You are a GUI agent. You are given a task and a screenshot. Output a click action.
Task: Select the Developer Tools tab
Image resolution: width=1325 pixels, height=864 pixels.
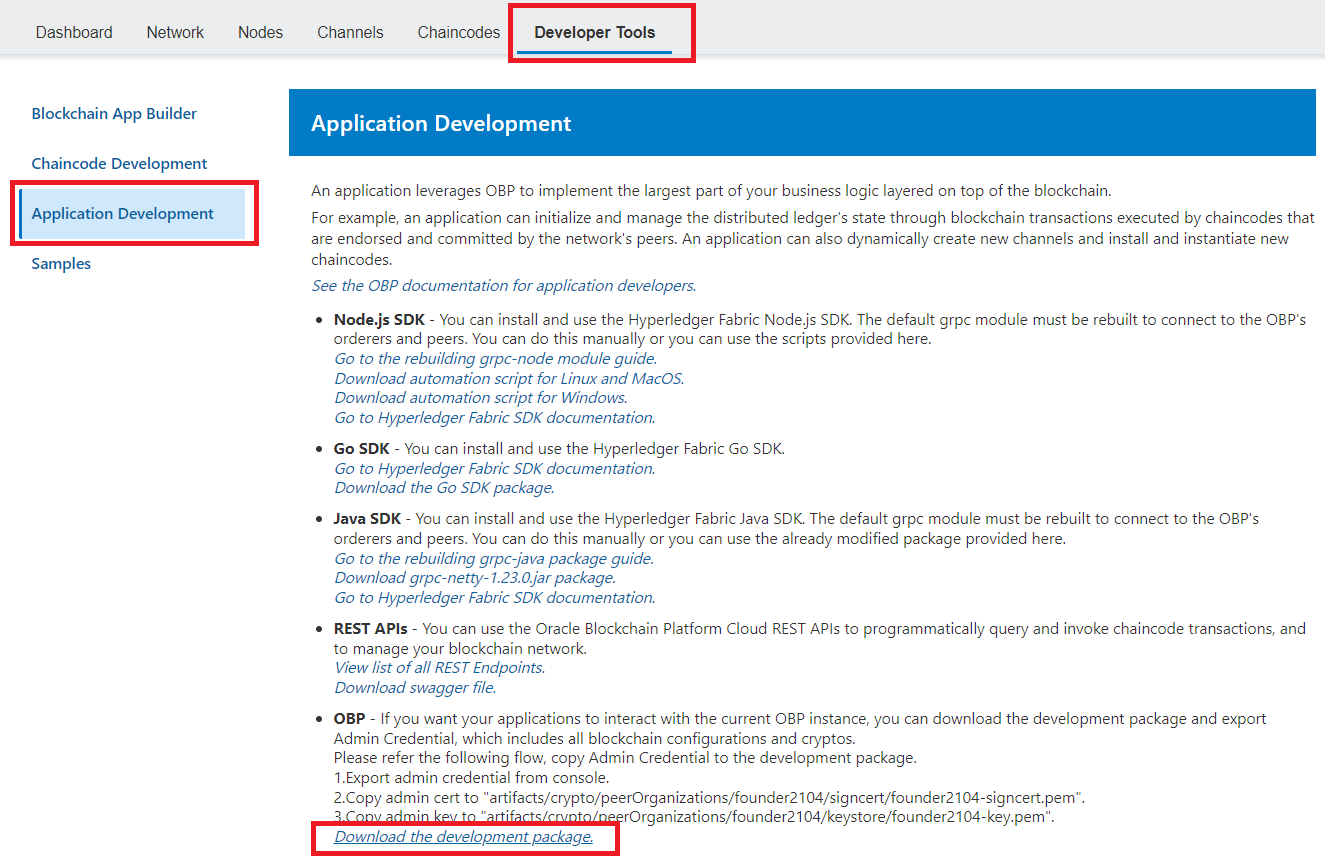pos(595,32)
